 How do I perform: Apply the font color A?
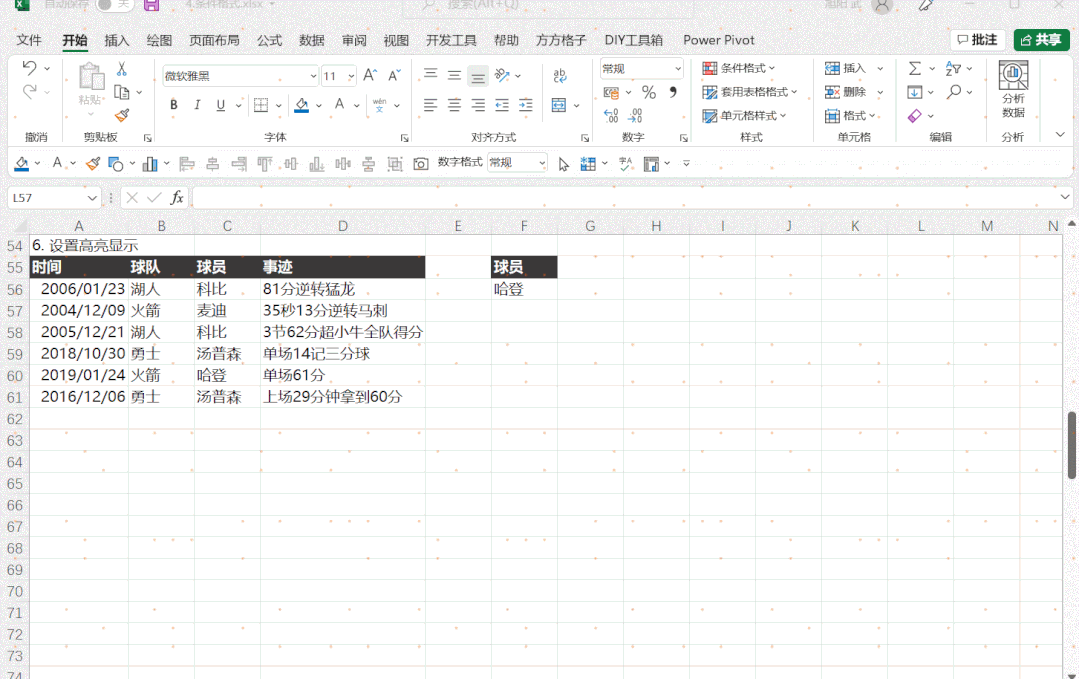339,105
